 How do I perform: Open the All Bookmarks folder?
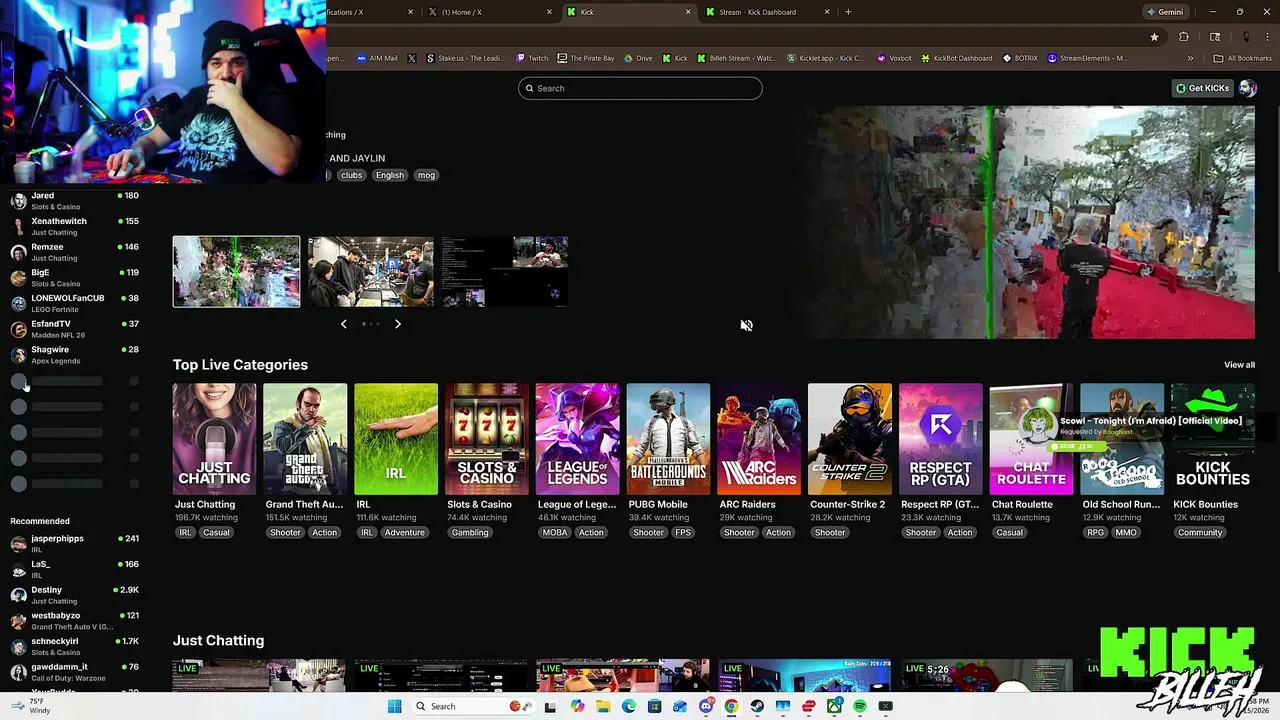[x=1243, y=58]
